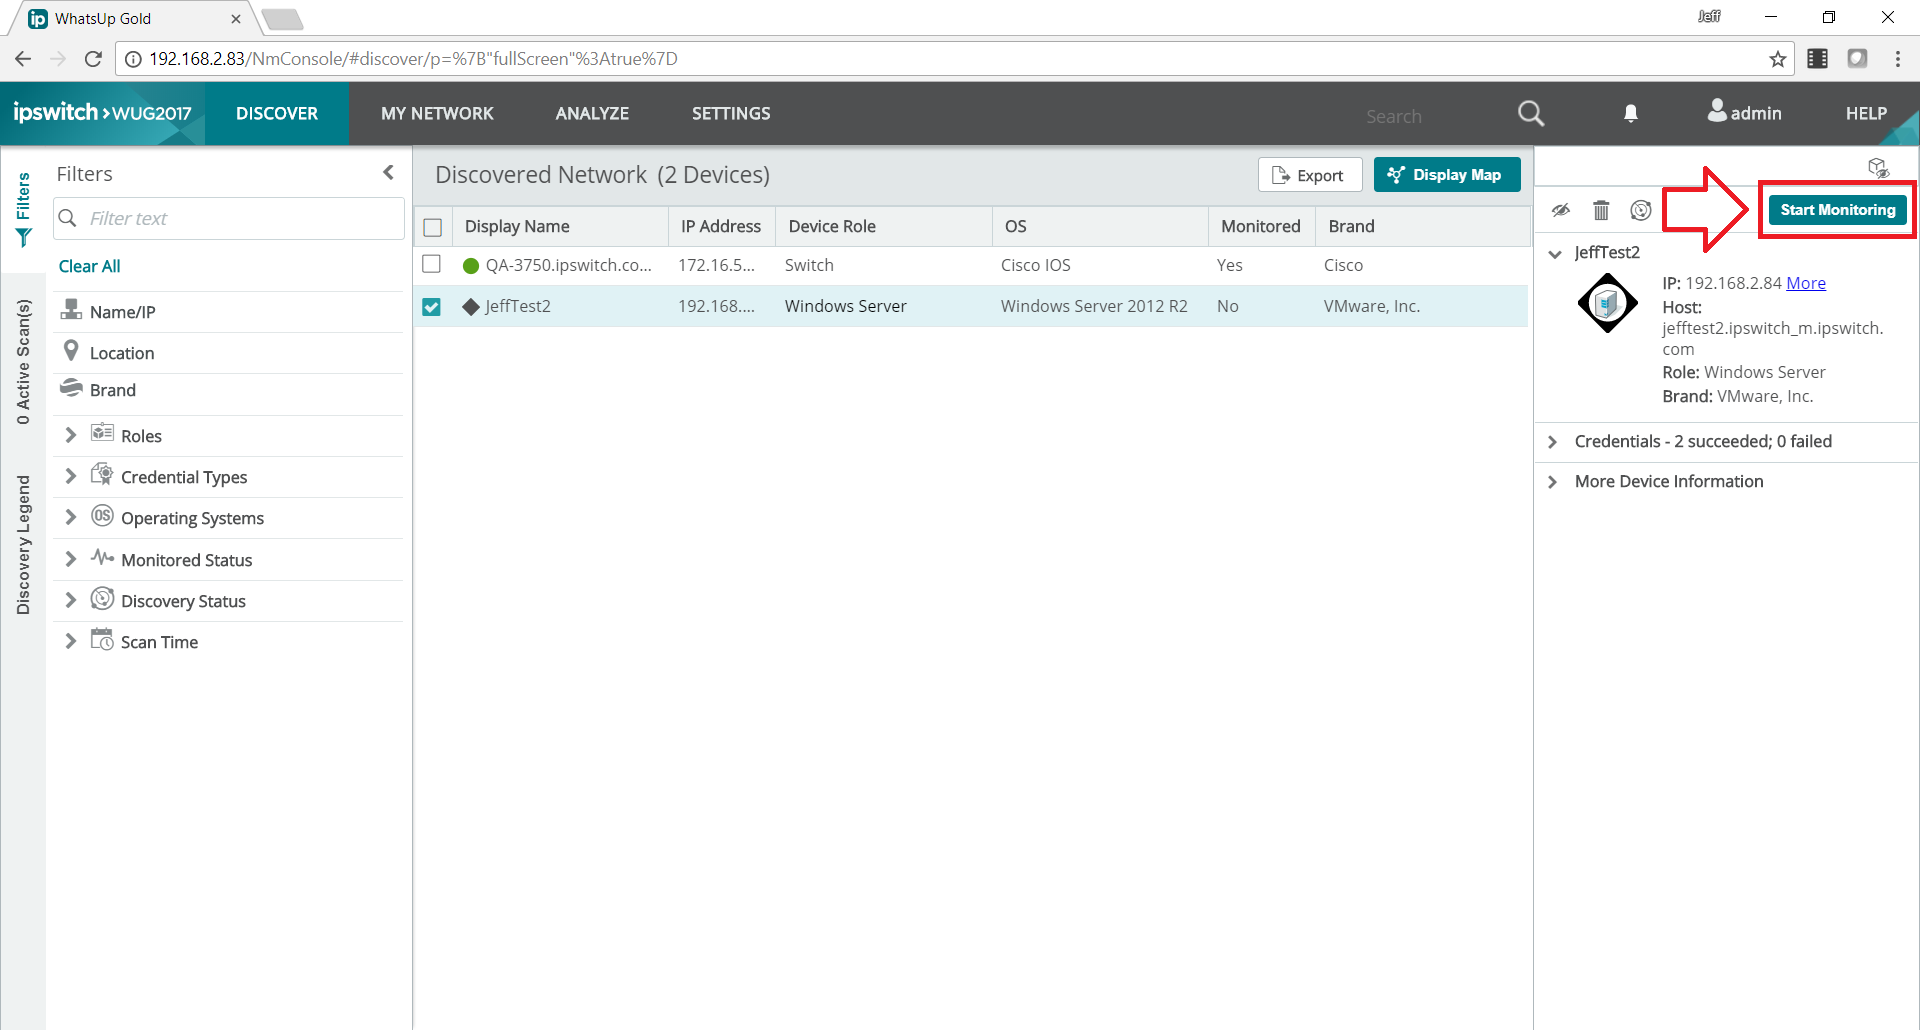
Task: Toggle the select-all header checkbox
Action: [433, 227]
